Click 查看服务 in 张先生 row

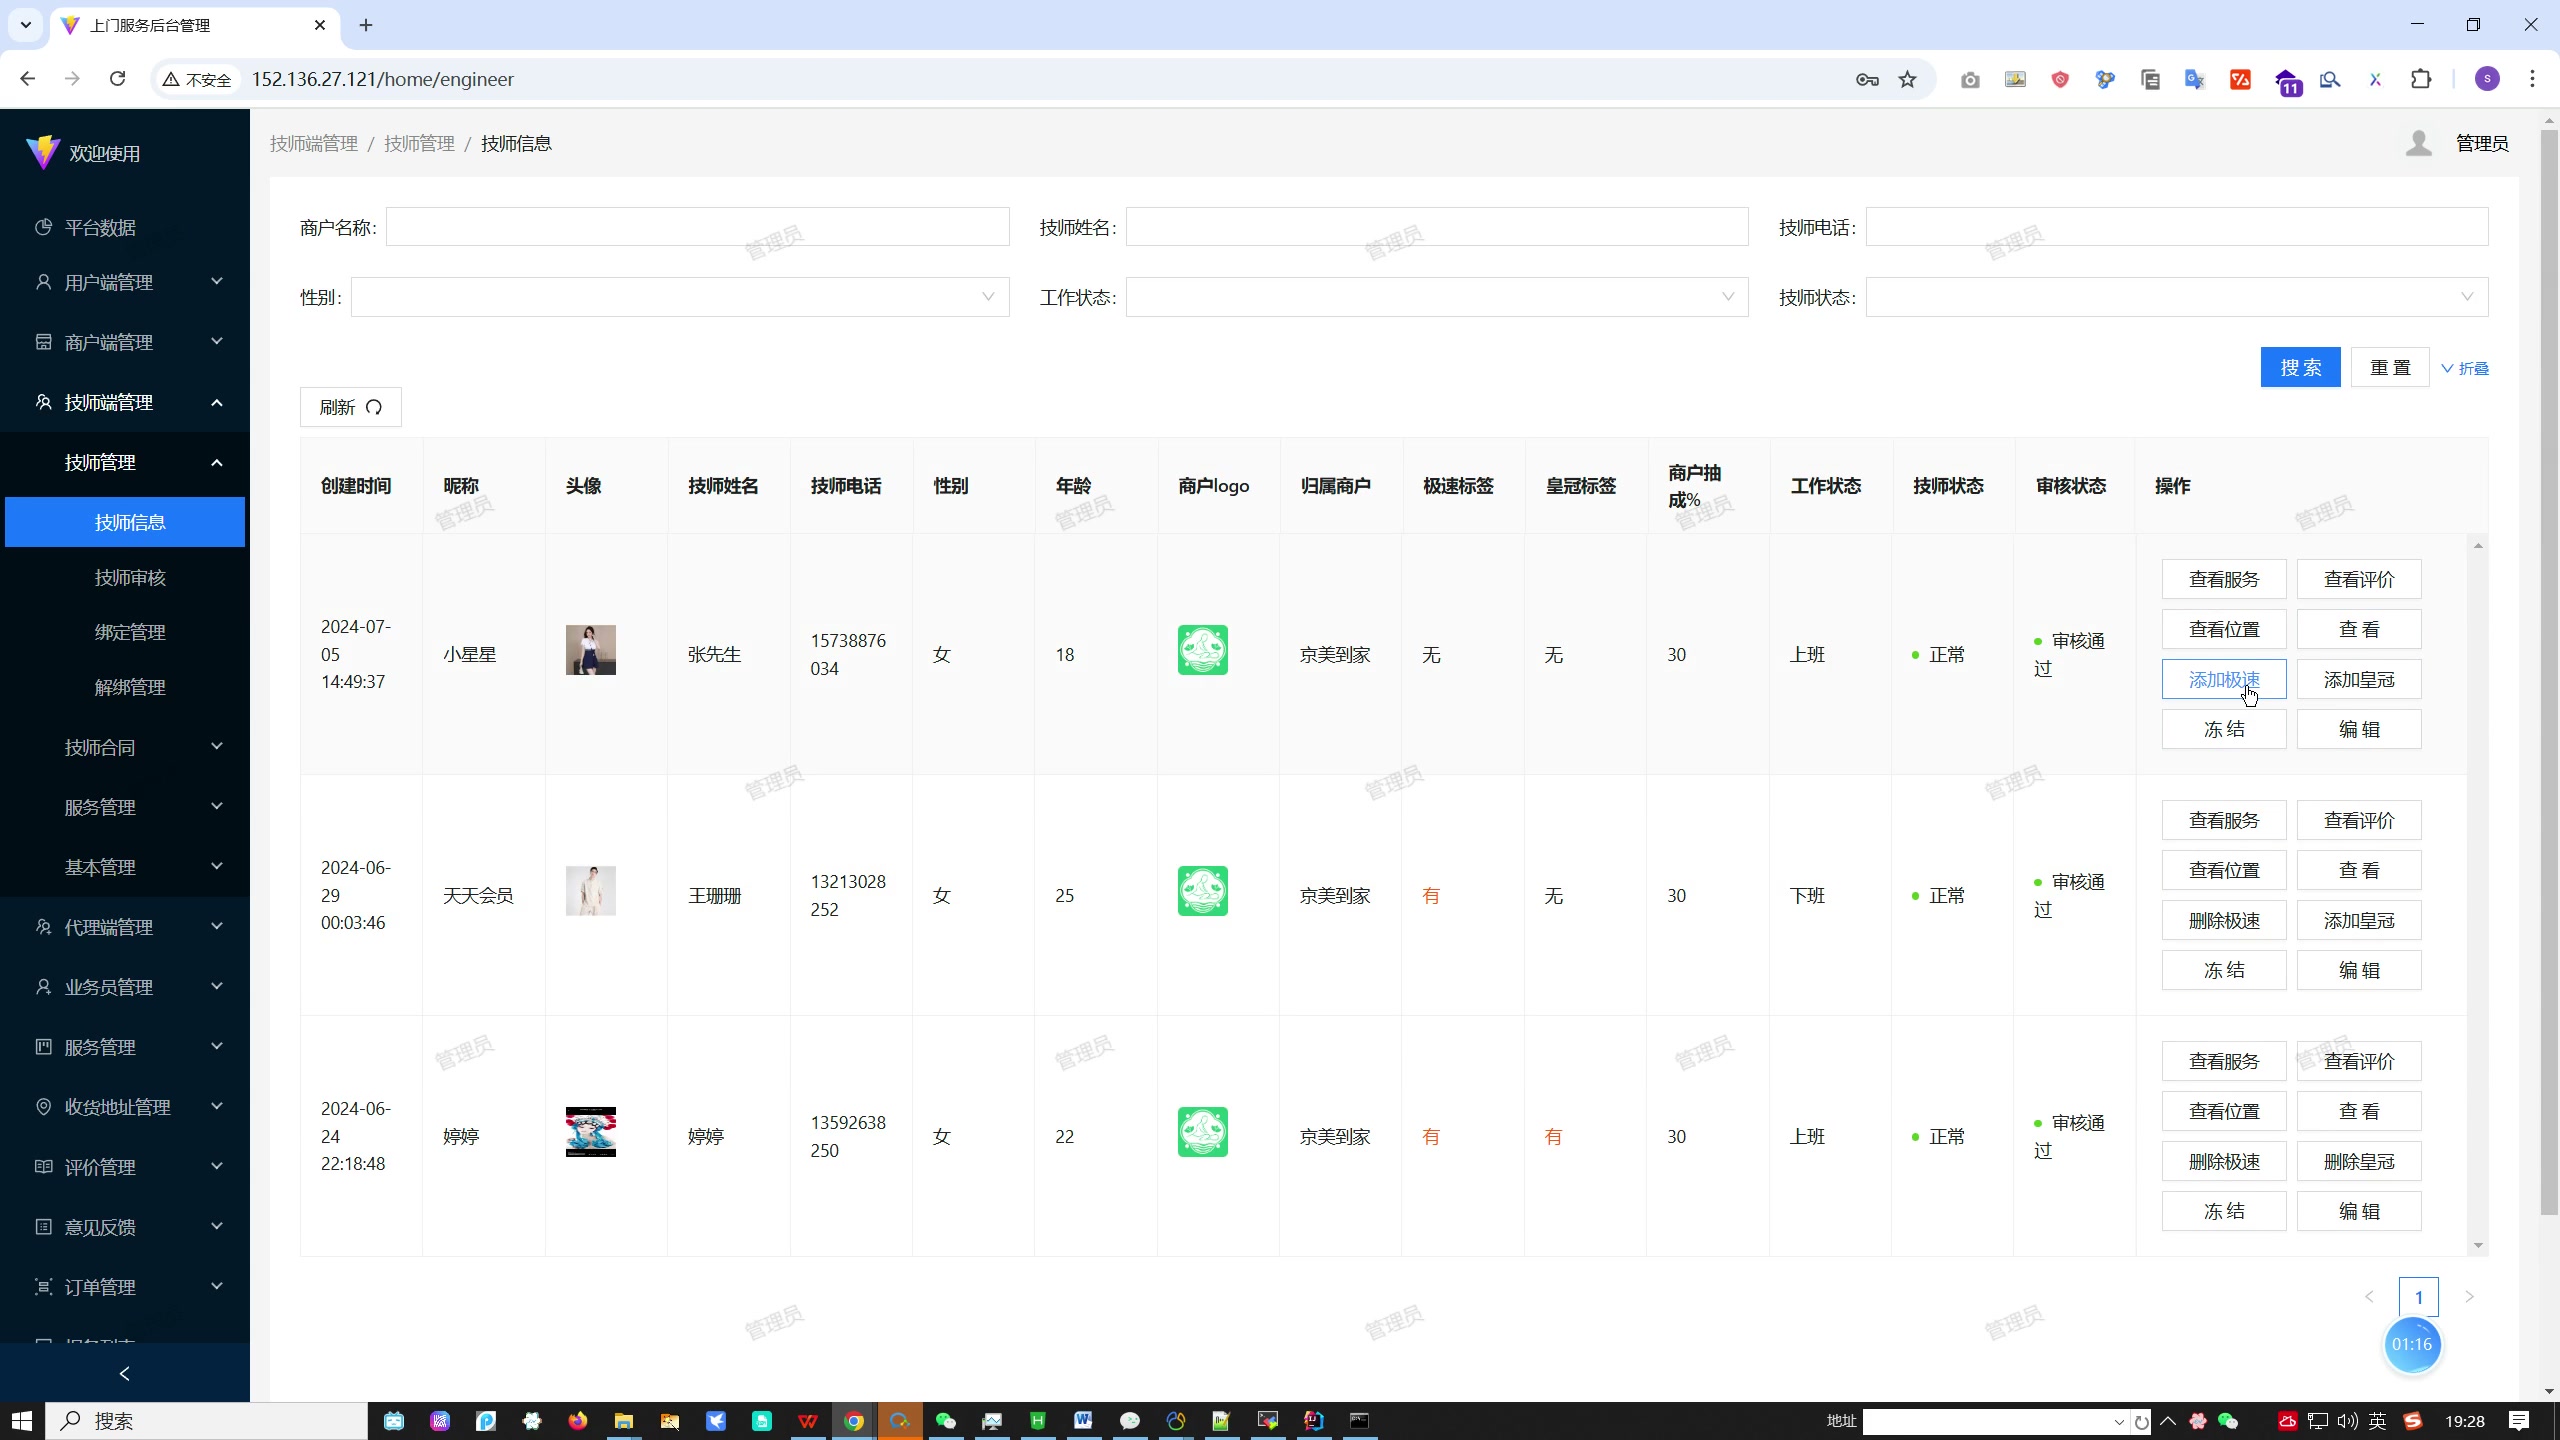click(2224, 579)
